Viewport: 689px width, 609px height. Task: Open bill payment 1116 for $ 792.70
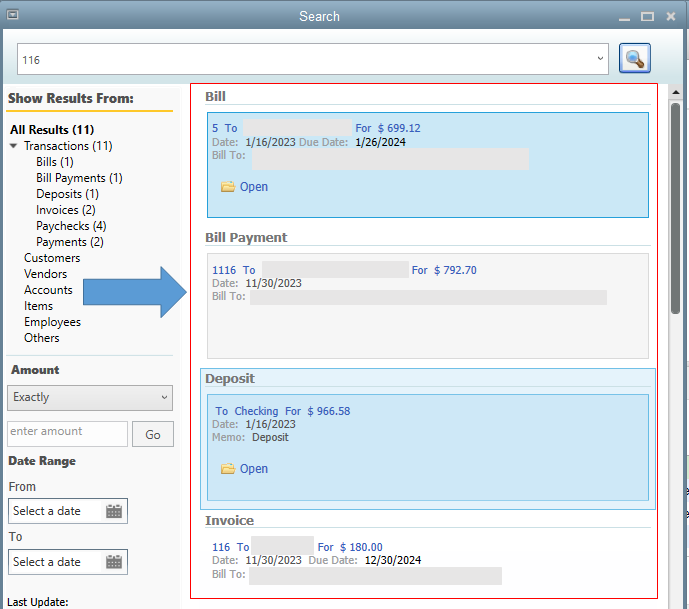point(344,270)
